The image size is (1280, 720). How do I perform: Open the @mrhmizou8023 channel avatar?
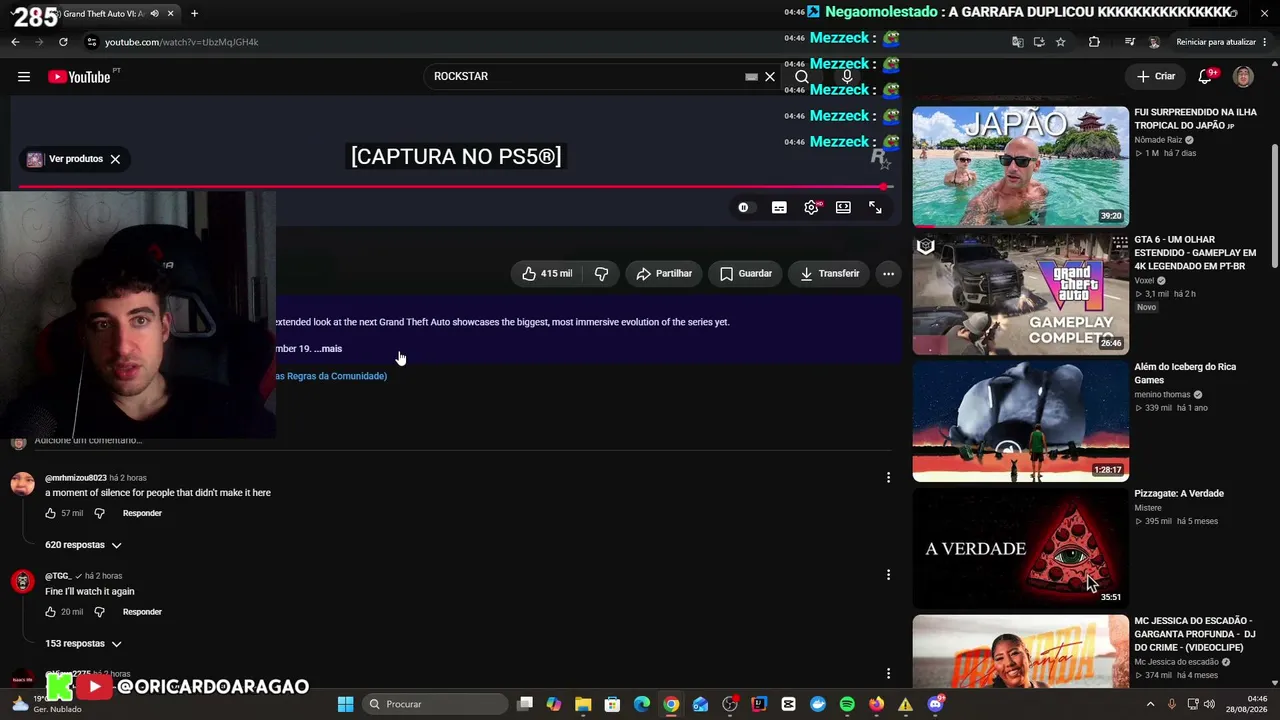click(x=22, y=484)
